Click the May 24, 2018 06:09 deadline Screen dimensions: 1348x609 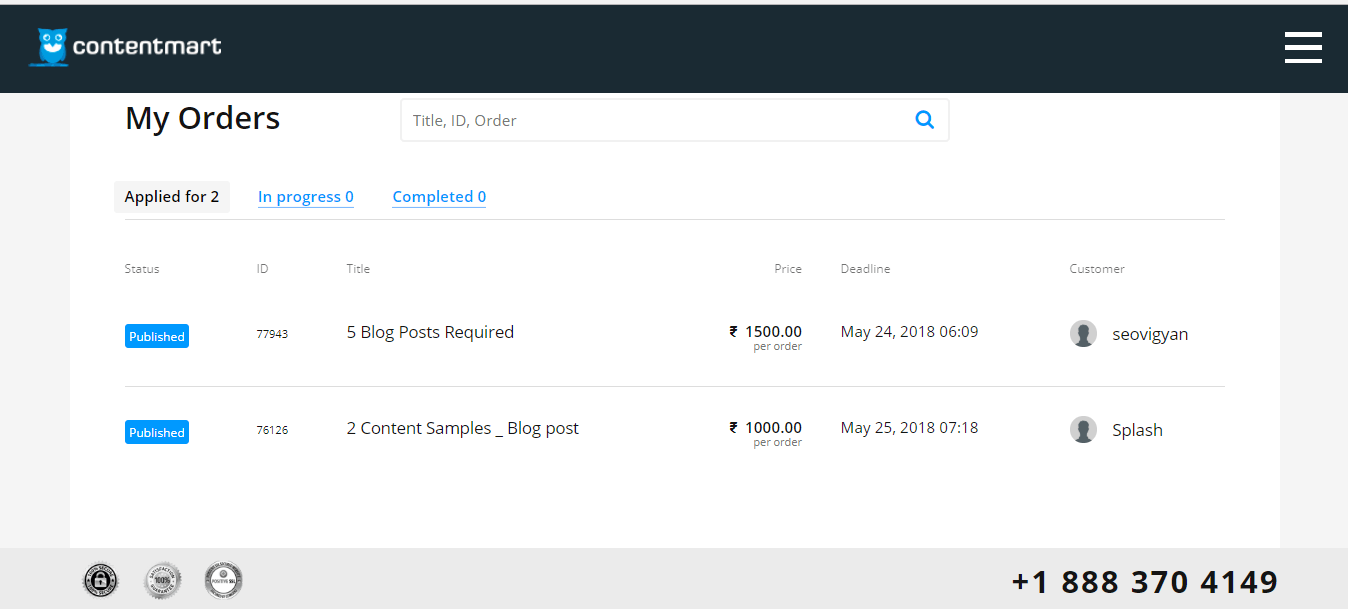[909, 332]
